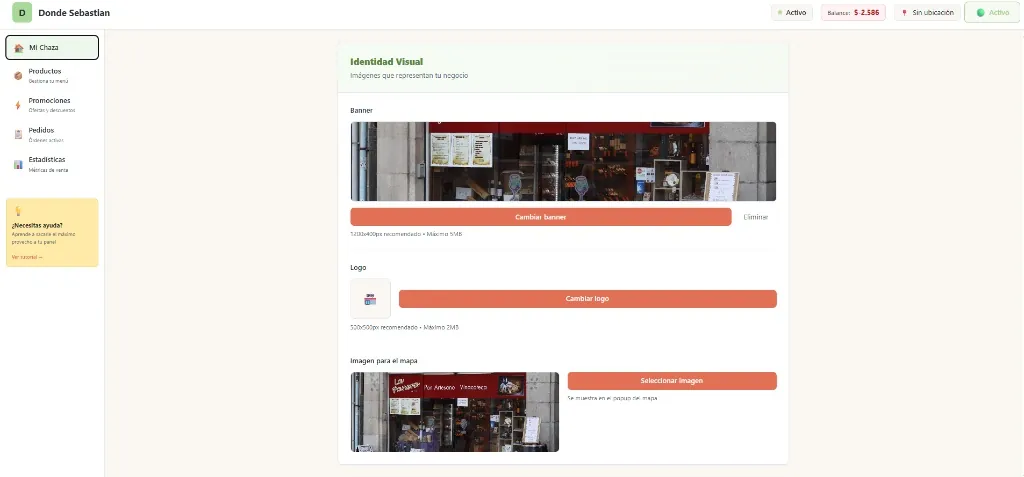The width and height of the screenshot is (1024, 477).
Task: Click the Promociones lightning icon
Action: click(18, 105)
